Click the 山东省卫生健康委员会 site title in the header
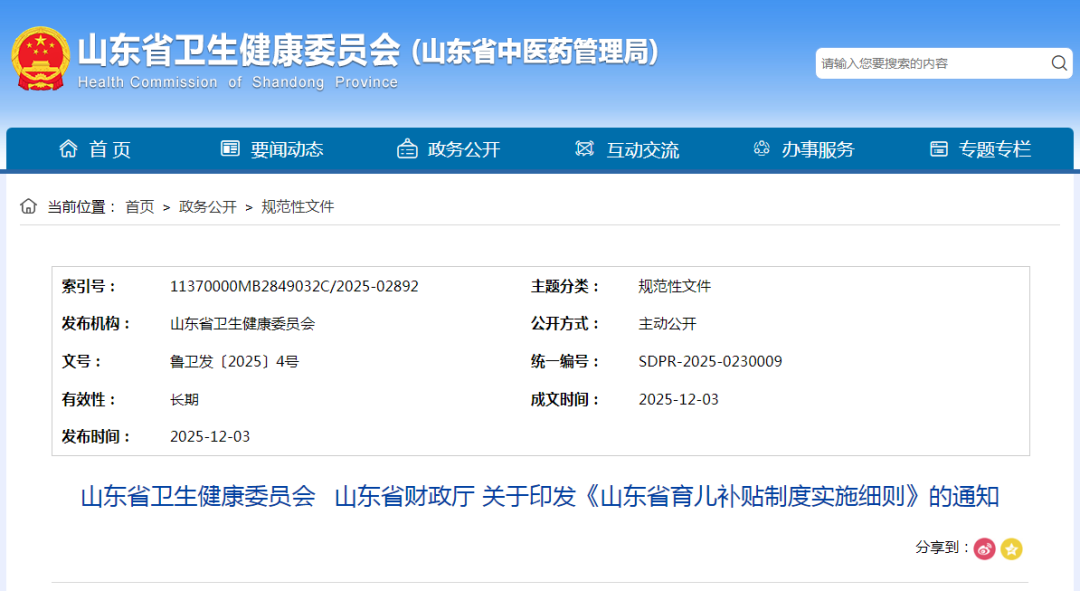The image size is (1080, 591). [238, 51]
